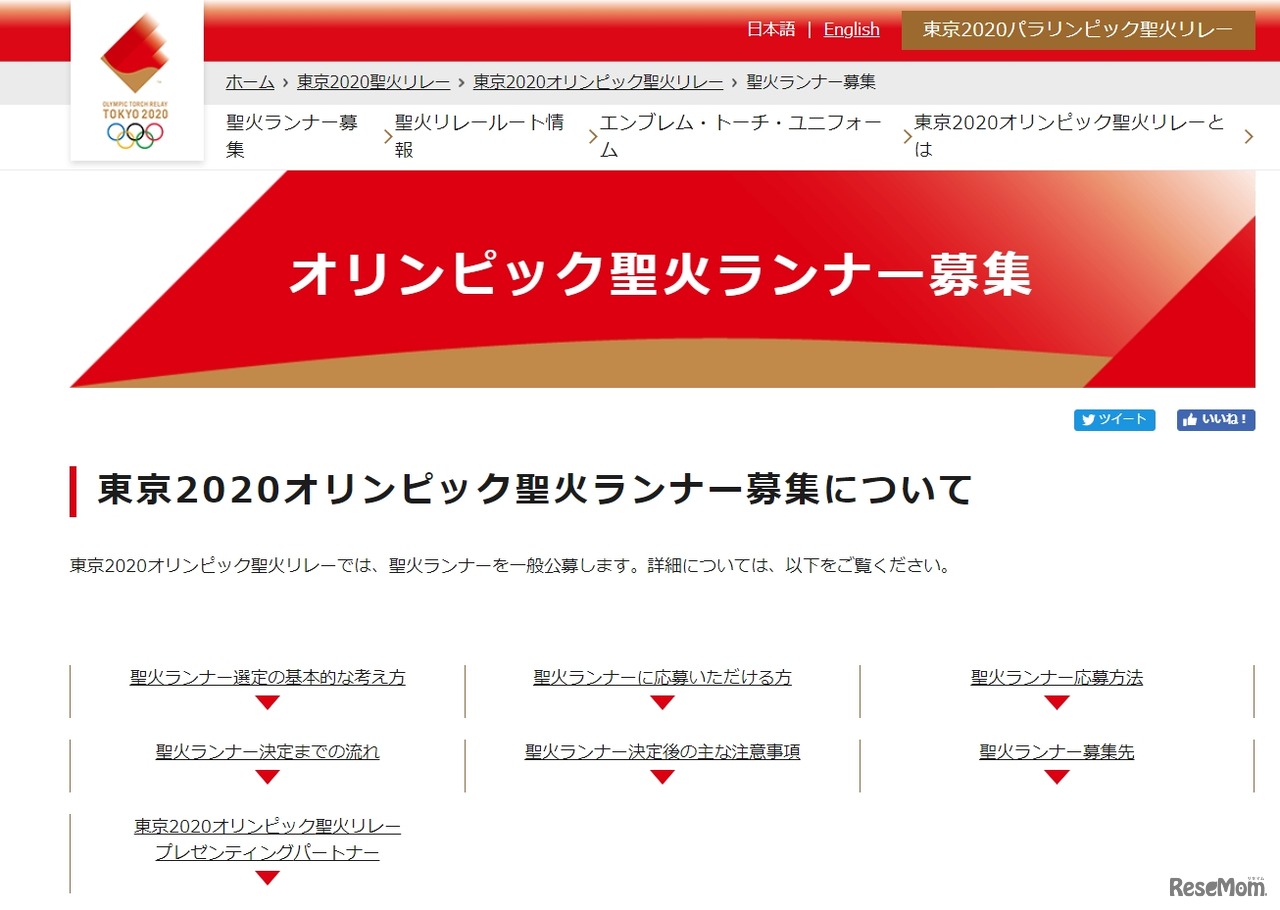Image resolution: width=1280 pixels, height=910 pixels.
Task: Open the 東京2020聖火リレー breadcrumb link
Action: (x=372, y=82)
